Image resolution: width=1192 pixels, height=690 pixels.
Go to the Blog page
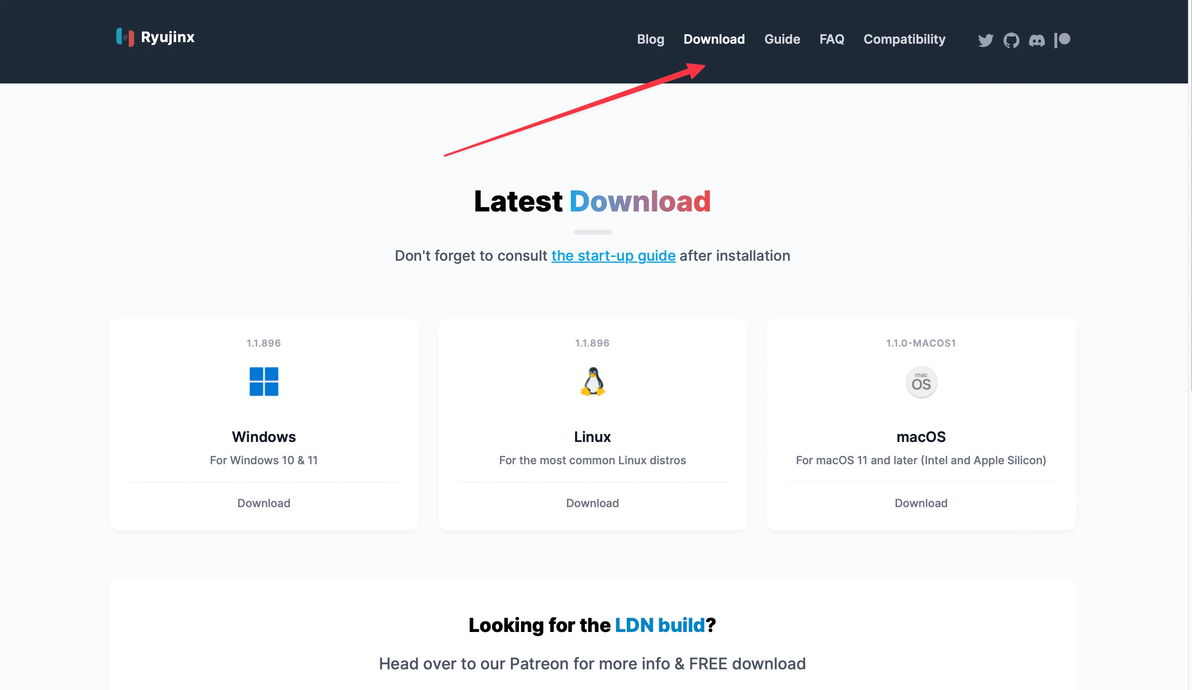[650, 40]
